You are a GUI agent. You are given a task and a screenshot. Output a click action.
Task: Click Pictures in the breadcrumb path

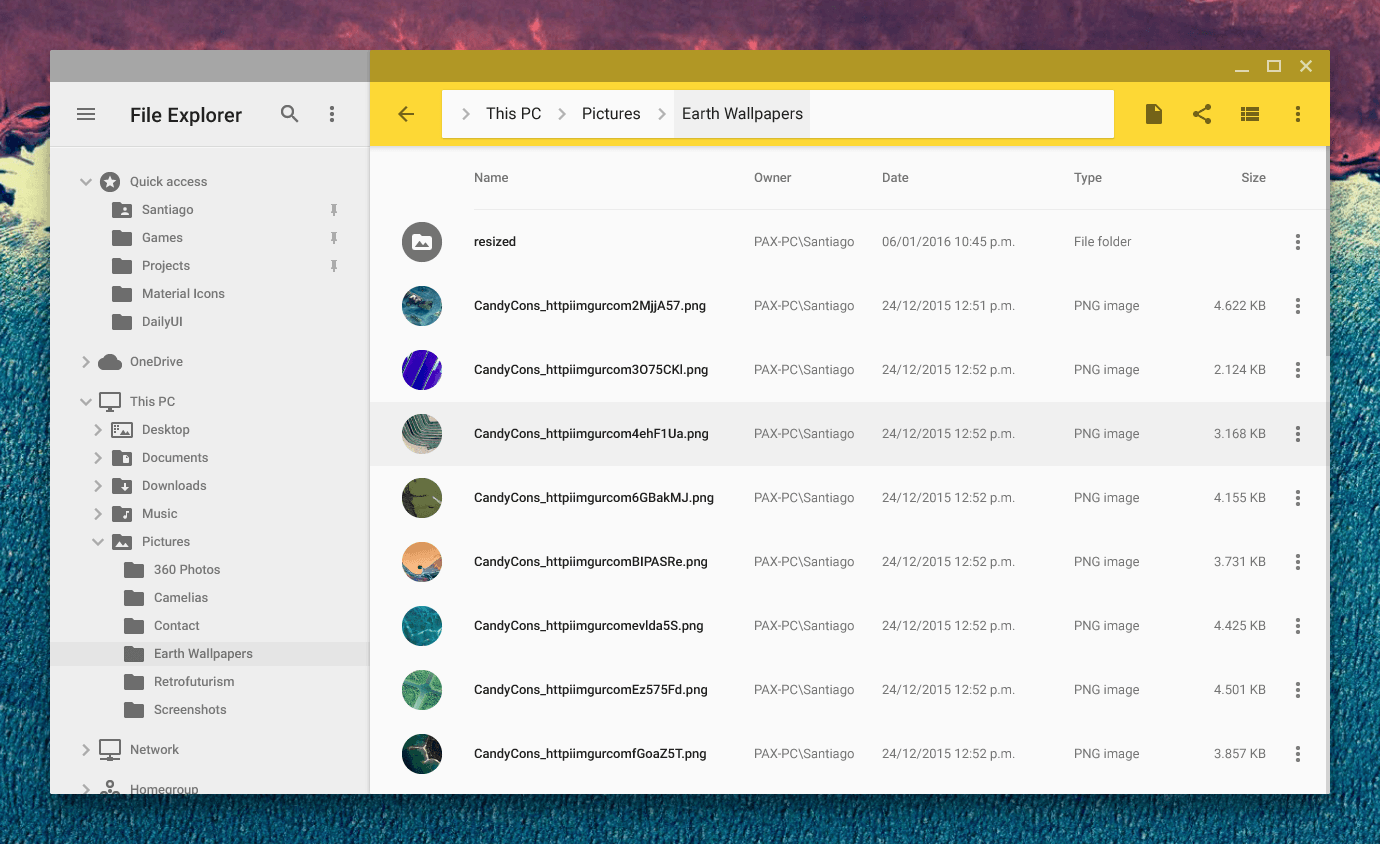(611, 114)
